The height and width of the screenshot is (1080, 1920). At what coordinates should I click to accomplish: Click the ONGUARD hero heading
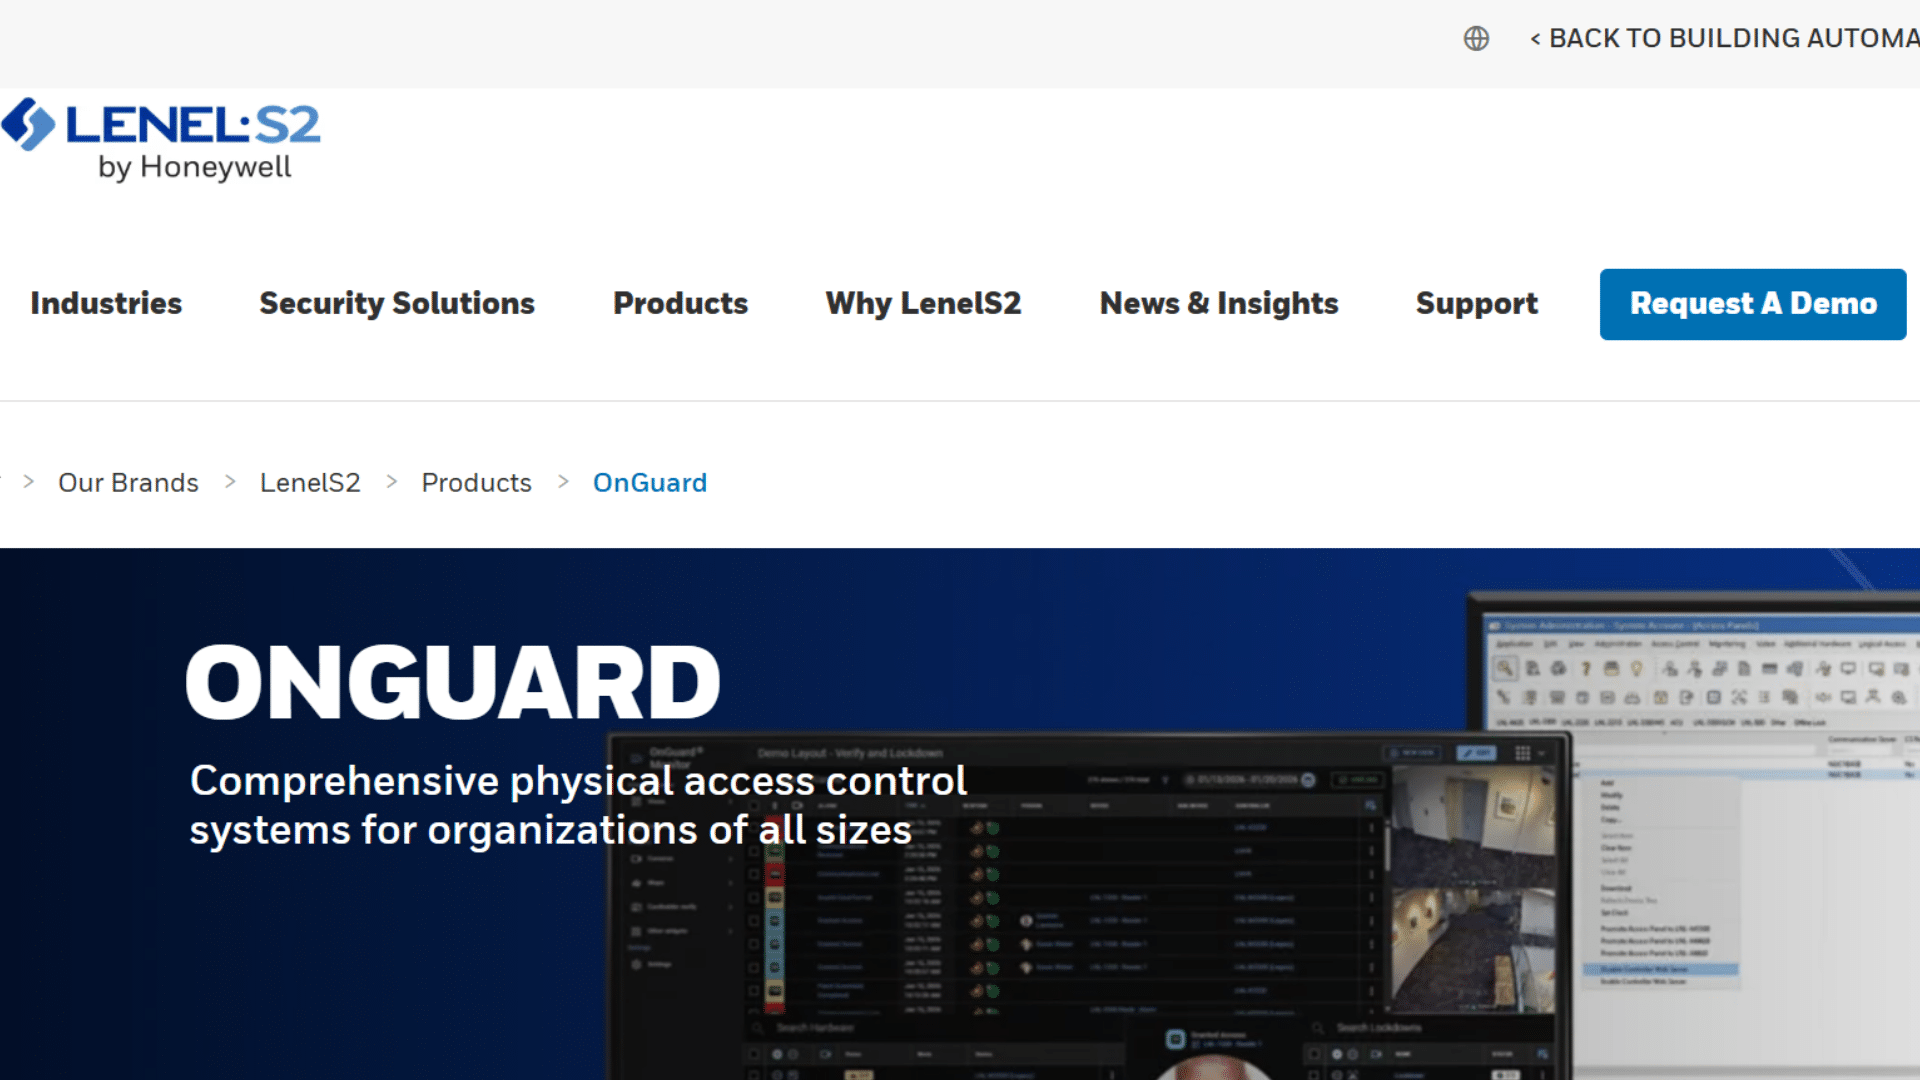(x=453, y=682)
